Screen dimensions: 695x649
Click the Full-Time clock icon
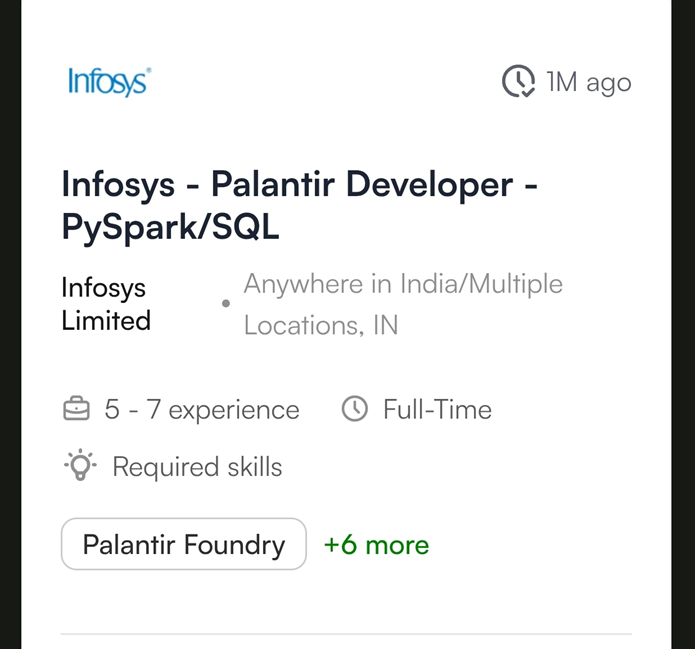coord(355,409)
